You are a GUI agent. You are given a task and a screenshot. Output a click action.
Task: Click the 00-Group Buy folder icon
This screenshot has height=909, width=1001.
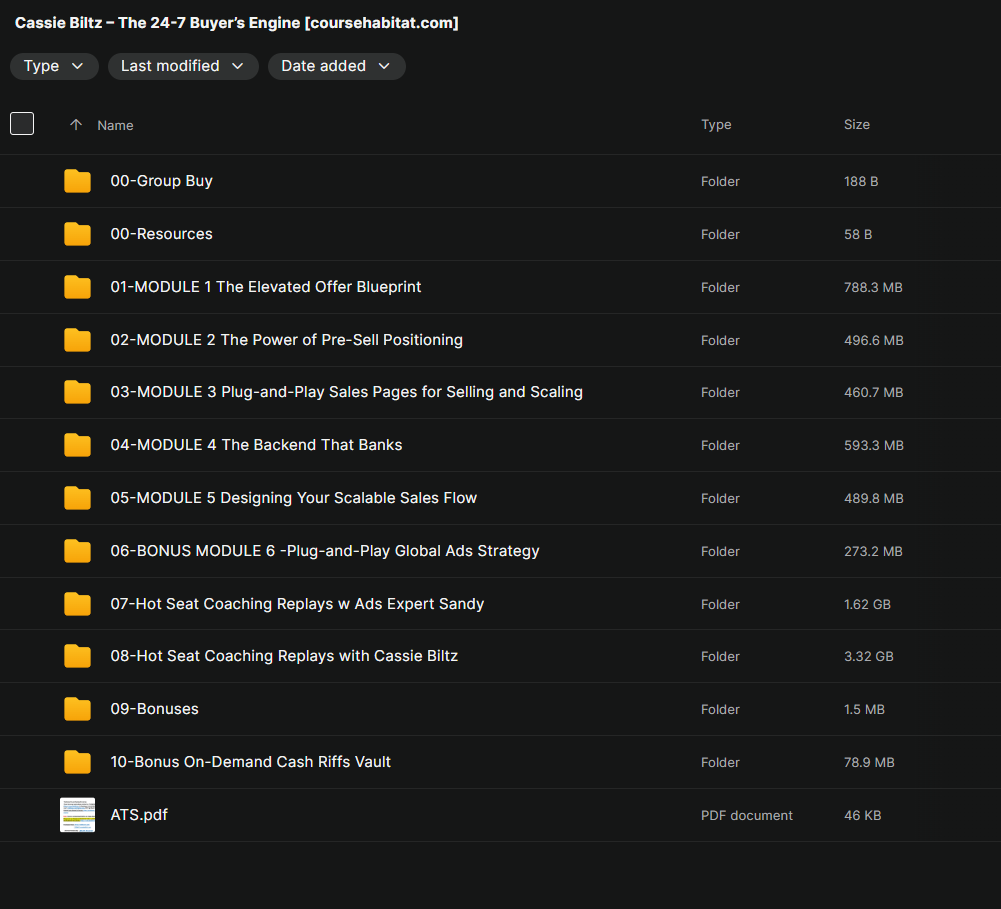[x=77, y=181]
